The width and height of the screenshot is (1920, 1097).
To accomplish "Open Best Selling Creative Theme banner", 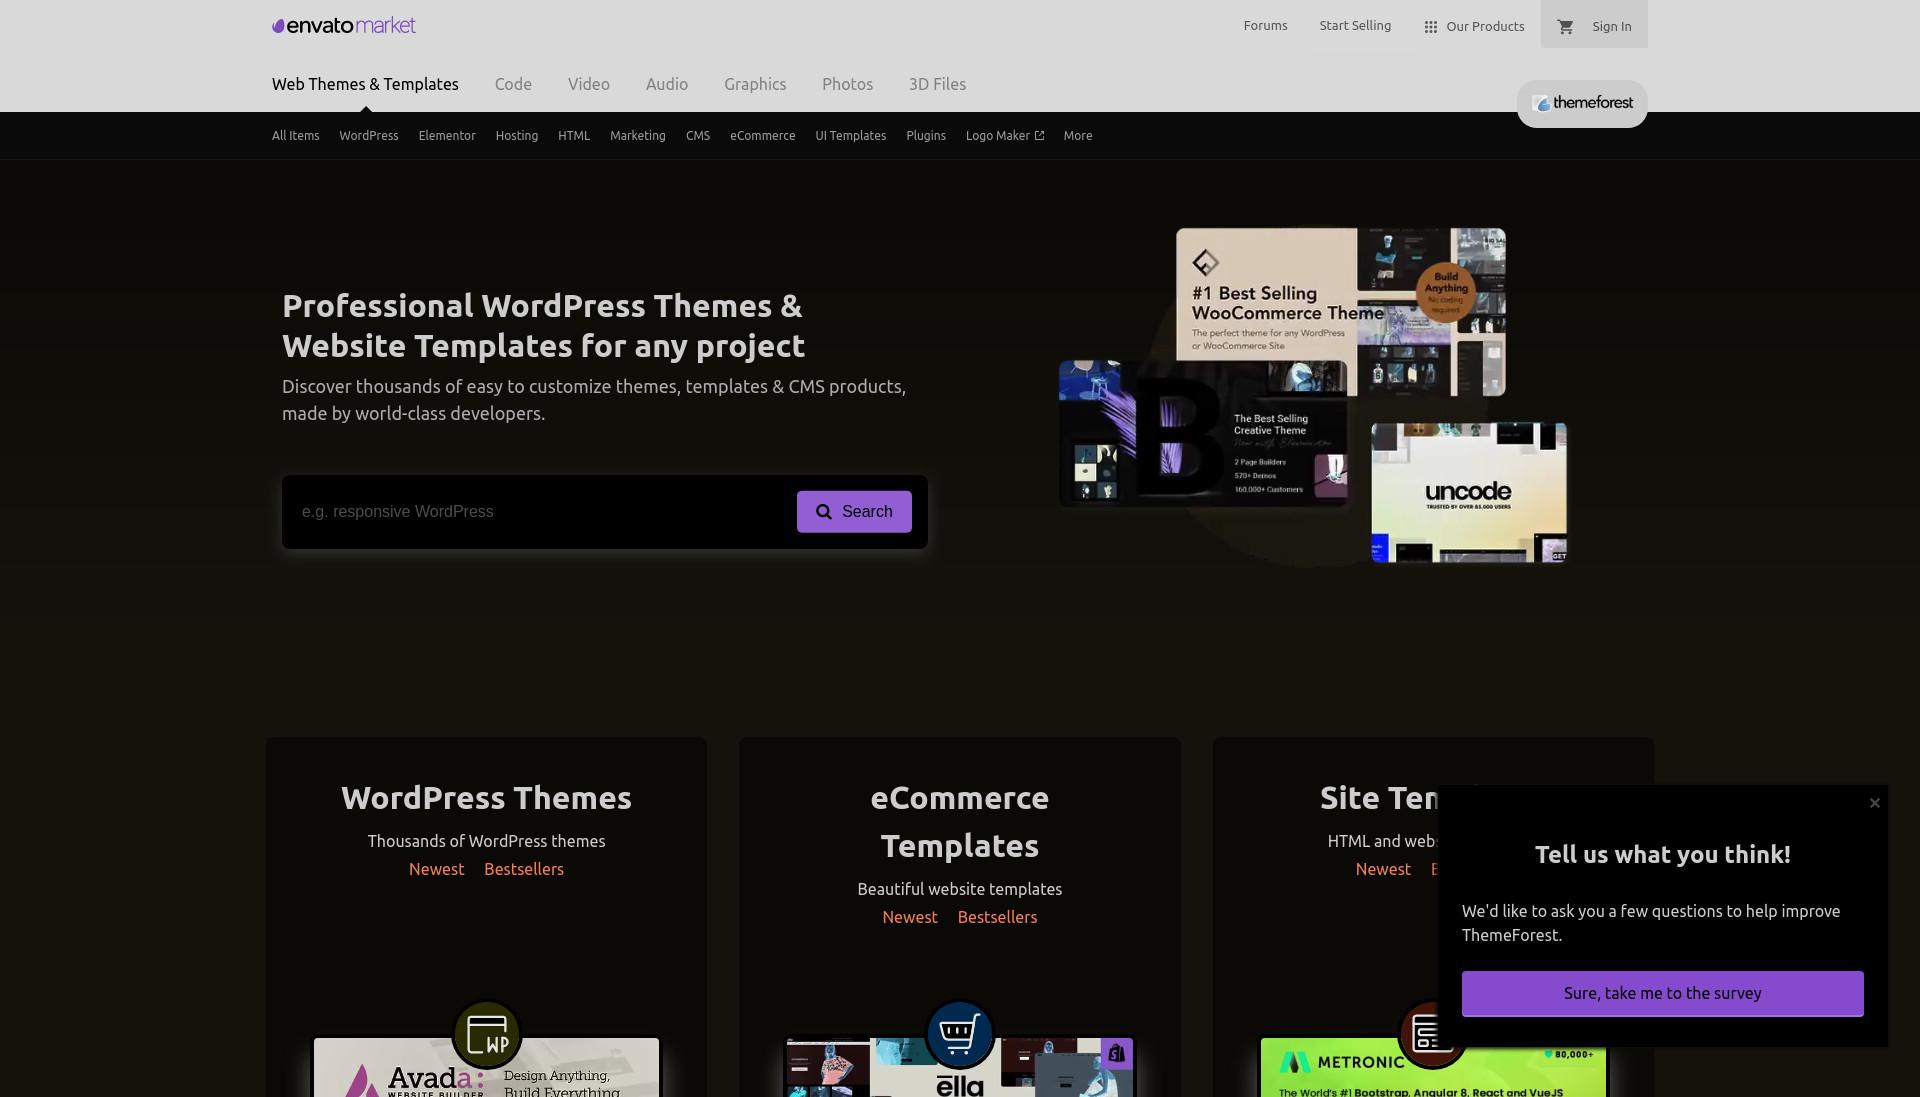I will pos(1203,435).
